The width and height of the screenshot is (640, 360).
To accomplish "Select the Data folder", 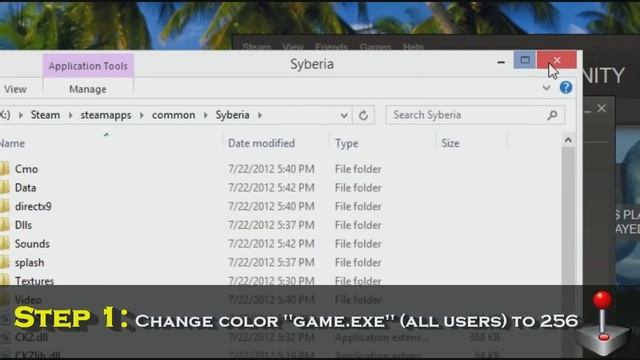I will [25, 188].
